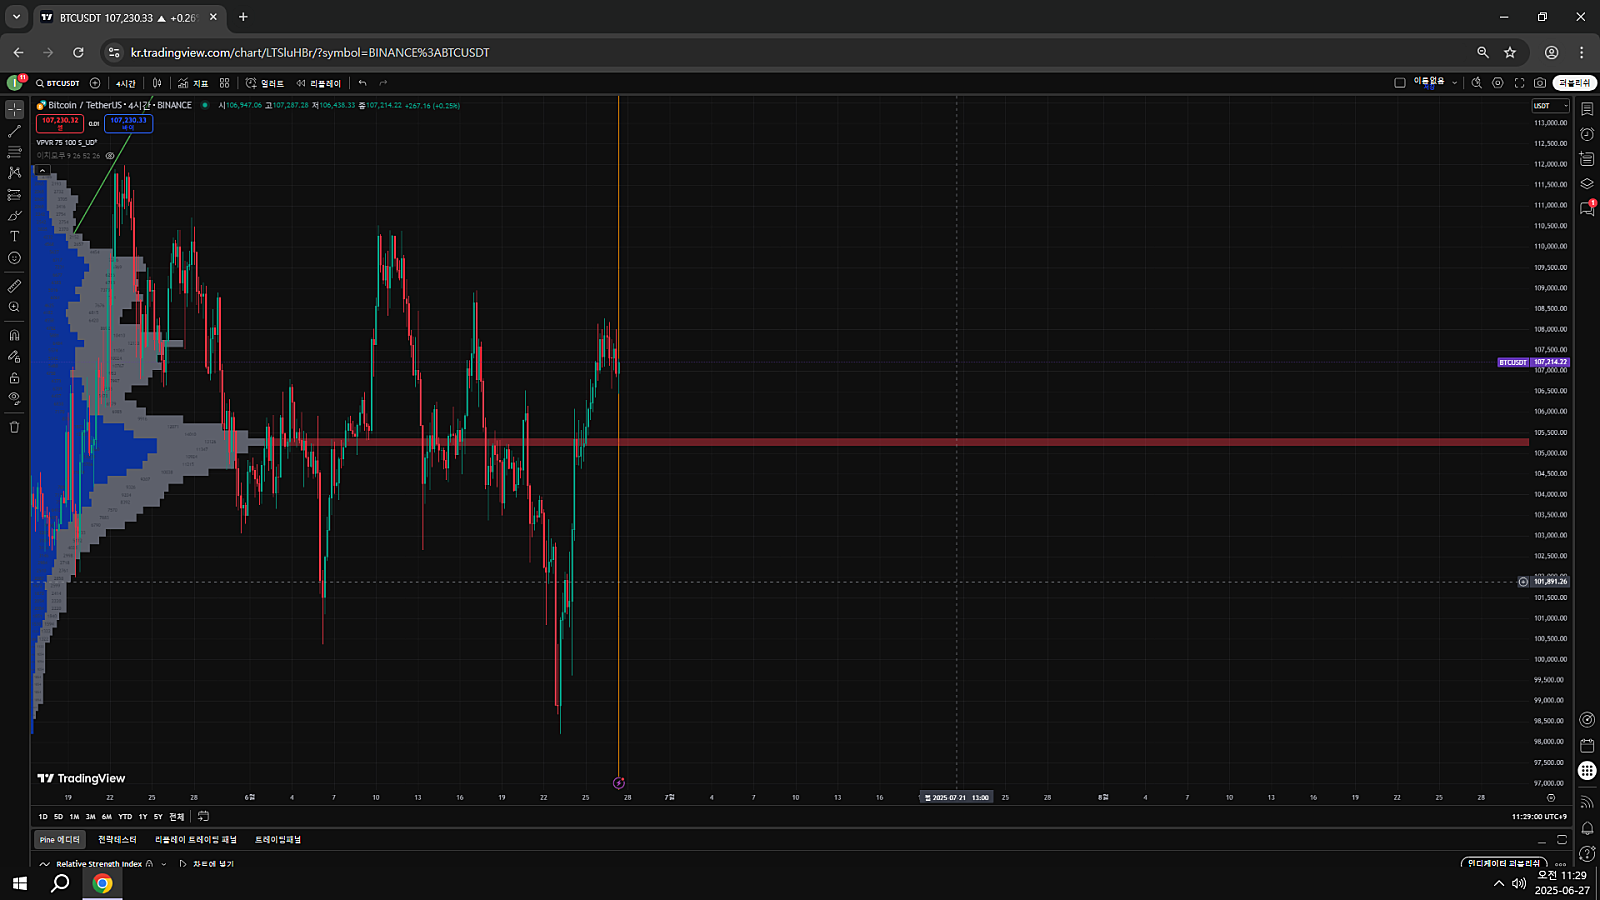Open the alerts panel clock icon
The image size is (1600, 900).
click(1587, 134)
